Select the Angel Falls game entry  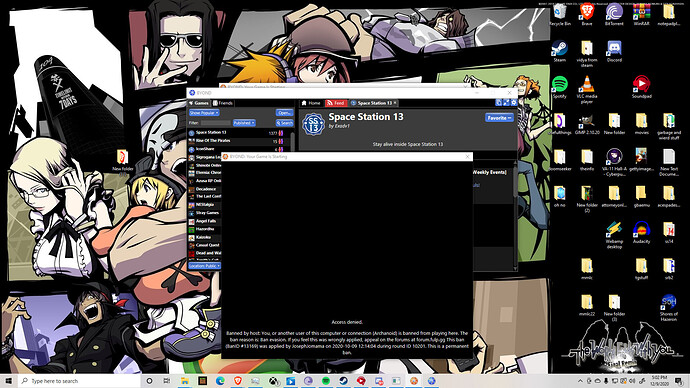205,221
